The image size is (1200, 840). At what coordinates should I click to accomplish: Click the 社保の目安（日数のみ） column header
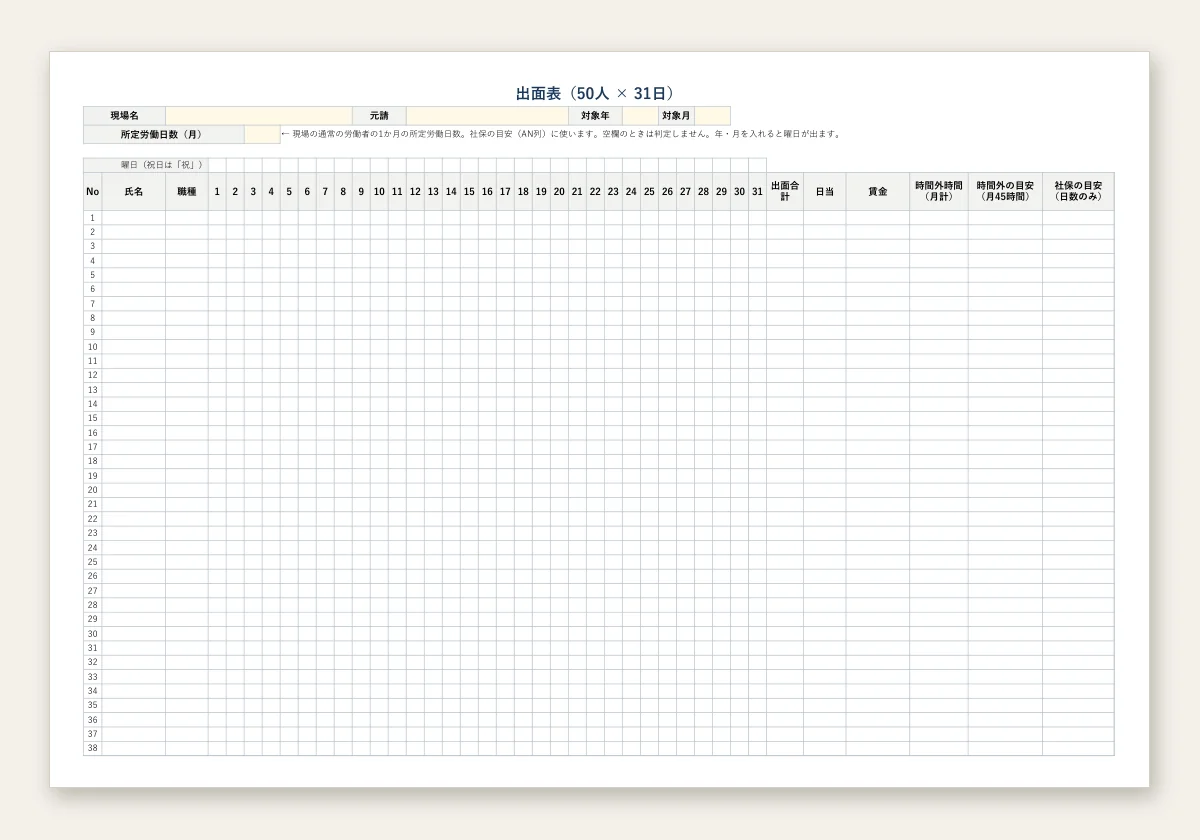[x=1078, y=191]
